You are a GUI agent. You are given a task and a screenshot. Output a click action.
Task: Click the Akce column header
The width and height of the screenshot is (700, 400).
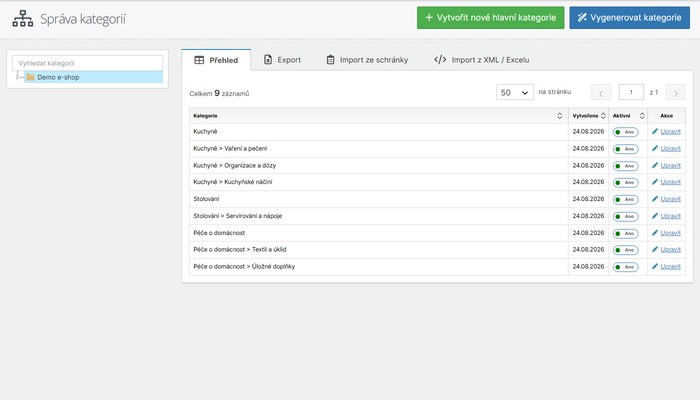click(x=667, y=116)
